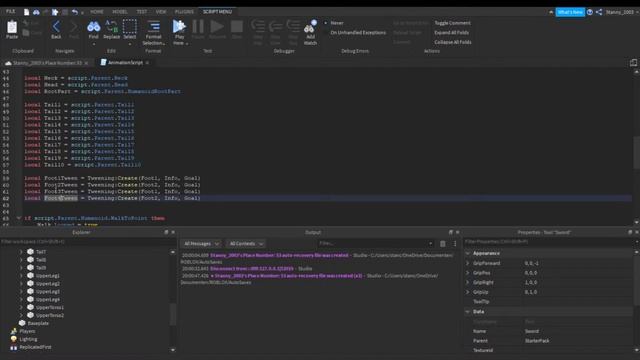Expand the UpperTorso1 tree item
This screenshot has width=640, height=360.
[x=21, y=307]
